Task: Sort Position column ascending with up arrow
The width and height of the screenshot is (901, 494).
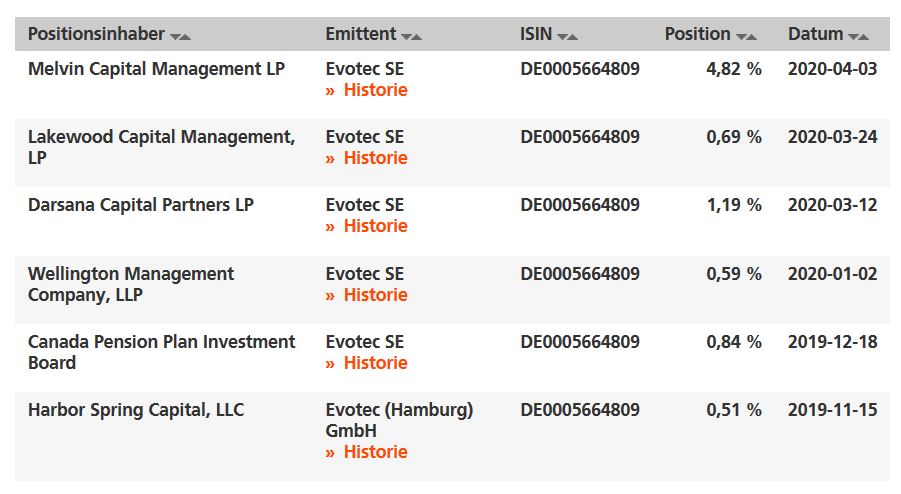Action: pyautogui.click(x=751, y=36)
